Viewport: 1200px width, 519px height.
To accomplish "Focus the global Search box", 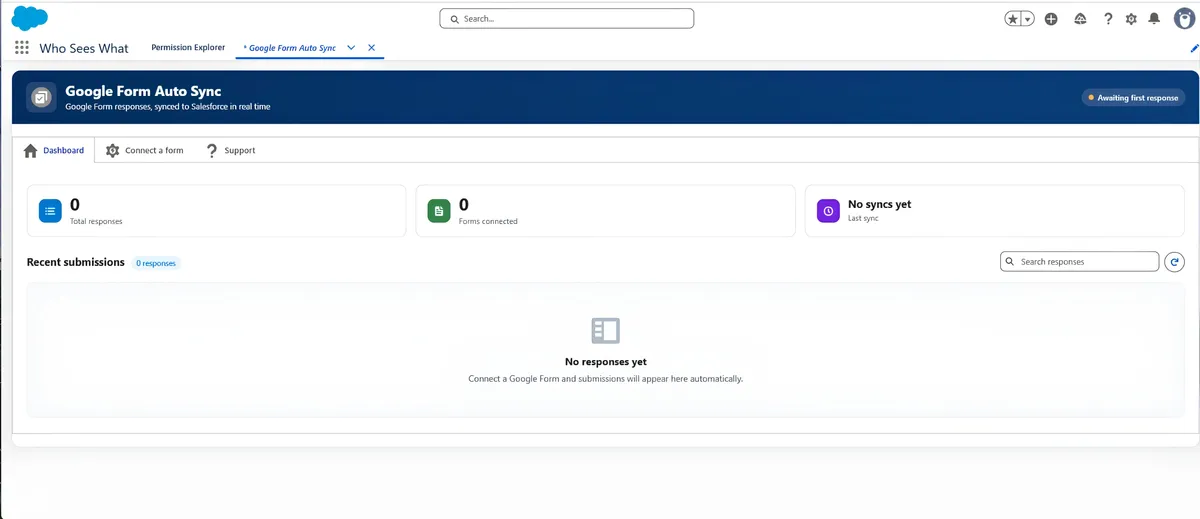I will coord(566,19).
